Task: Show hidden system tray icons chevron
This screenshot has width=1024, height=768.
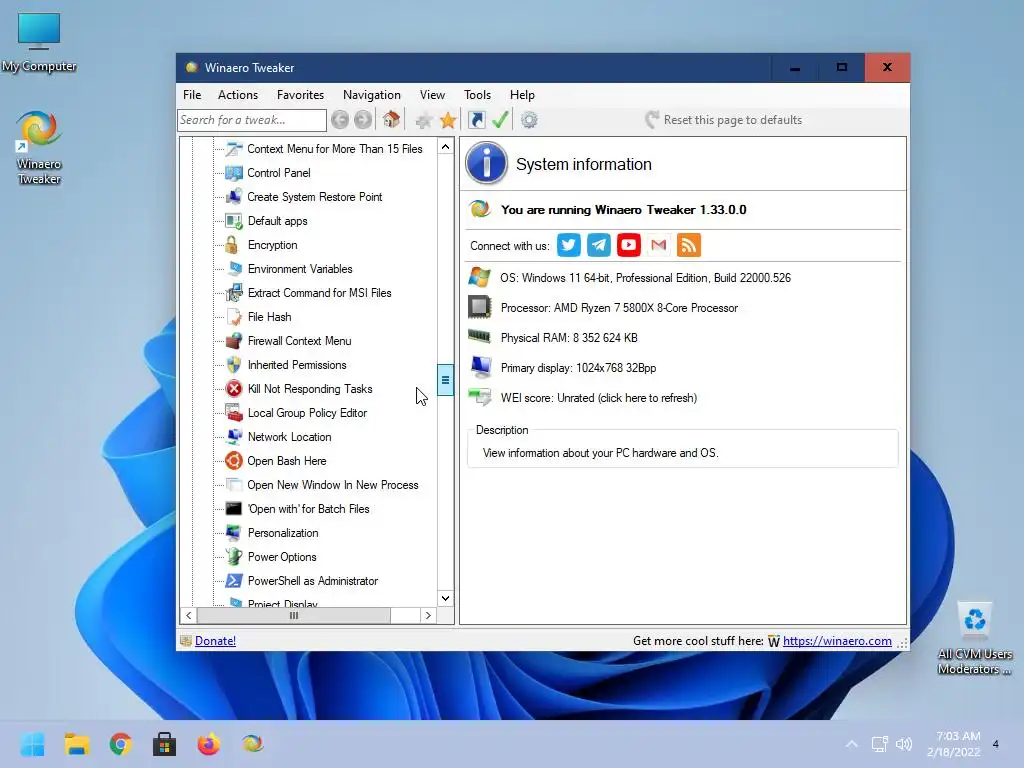Action: [852, 744]
